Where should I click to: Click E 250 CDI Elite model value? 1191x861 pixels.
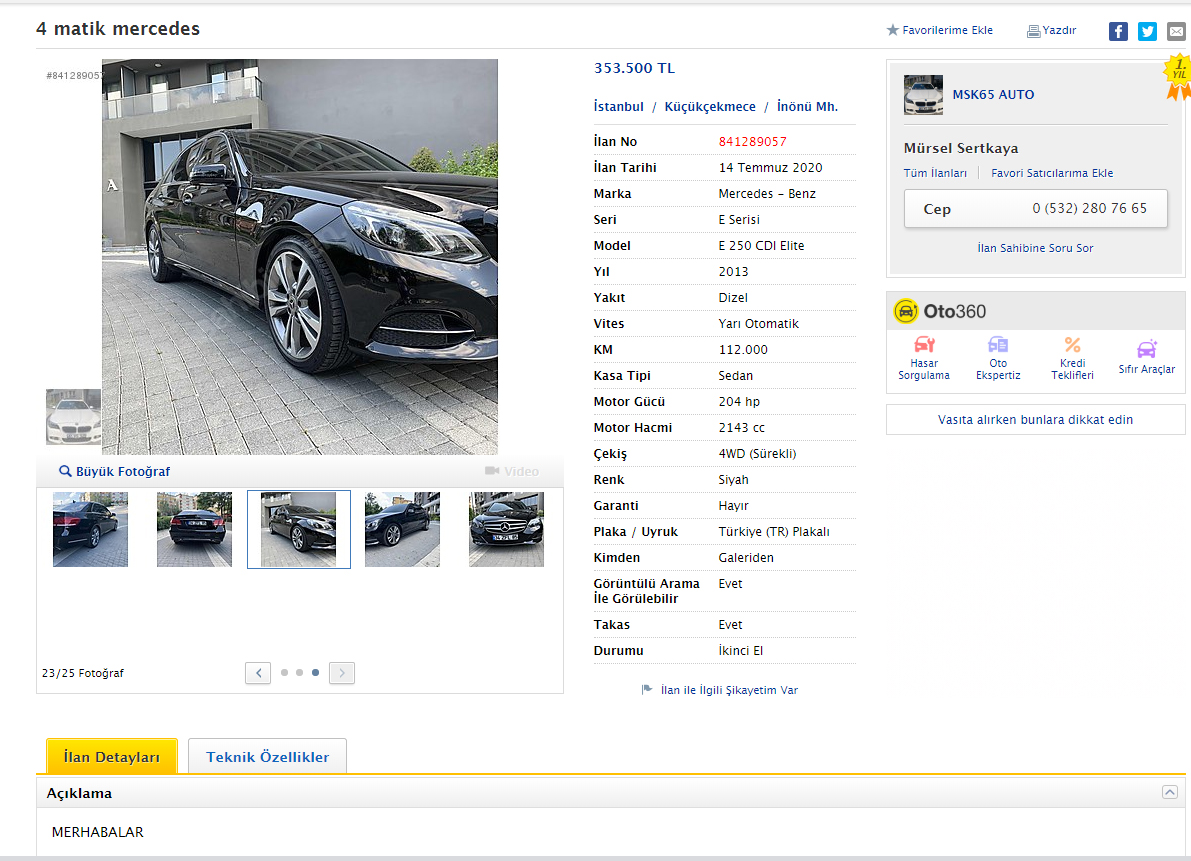(761, 246)
